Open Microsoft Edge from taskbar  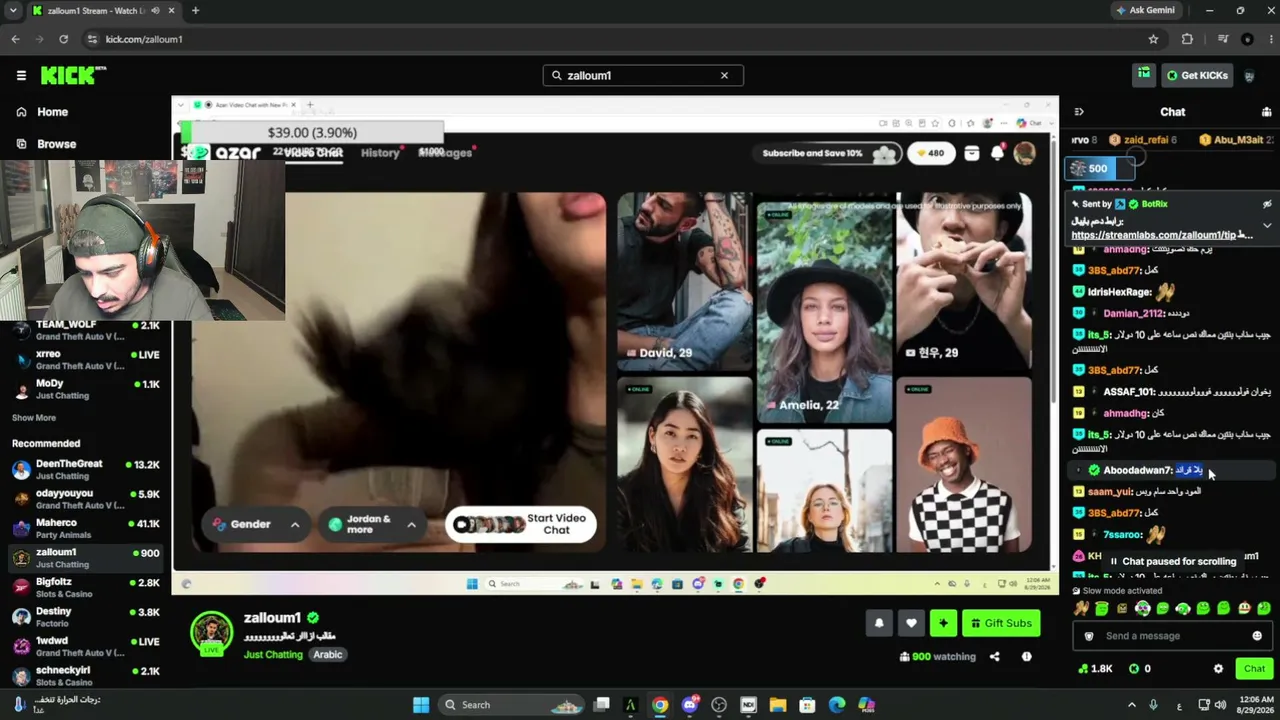coord(836,705)
